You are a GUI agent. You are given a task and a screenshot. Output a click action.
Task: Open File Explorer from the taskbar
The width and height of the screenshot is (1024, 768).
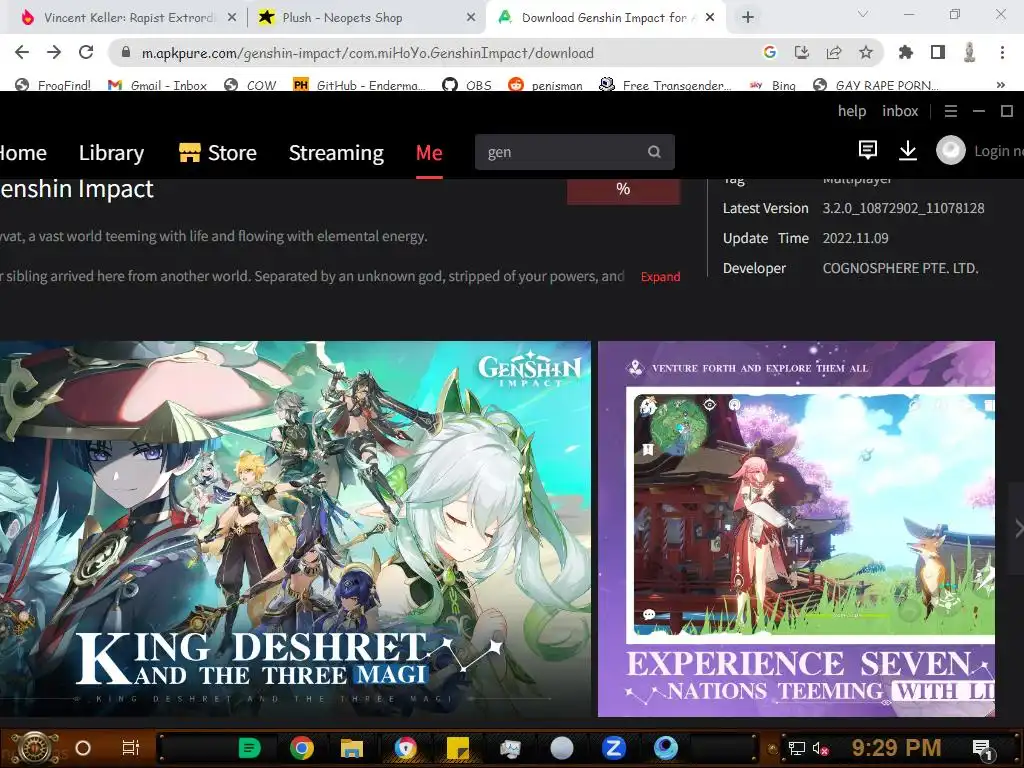click(351, 748)
